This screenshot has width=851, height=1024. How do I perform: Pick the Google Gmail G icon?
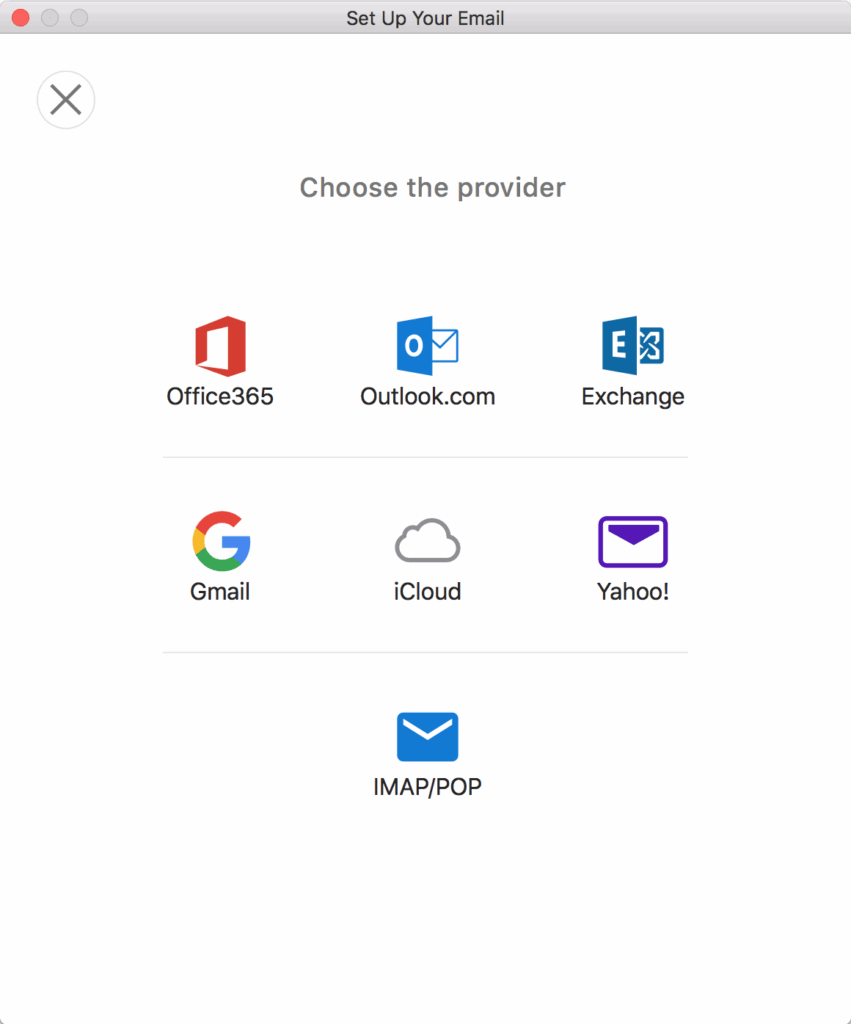(x=221, y=541)
